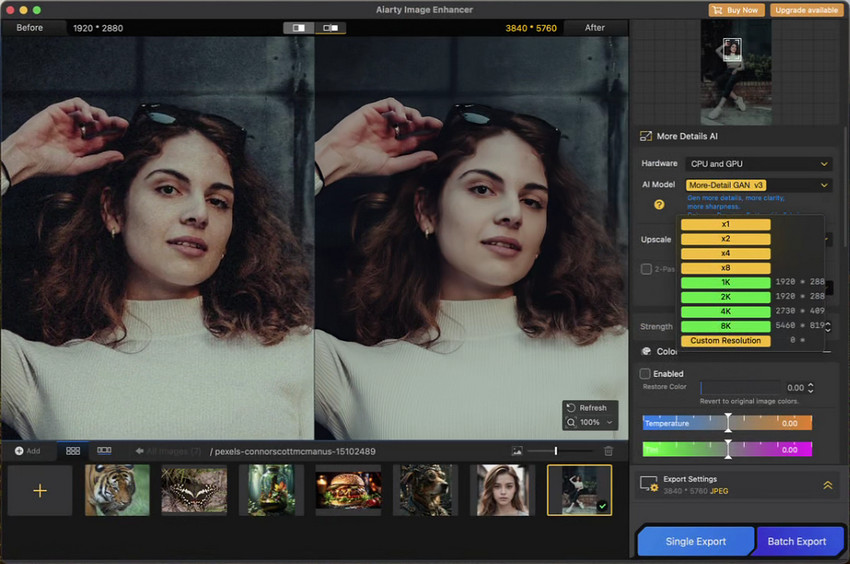
Task: Adjust the Strength stepper arrows
Action: 828,326
